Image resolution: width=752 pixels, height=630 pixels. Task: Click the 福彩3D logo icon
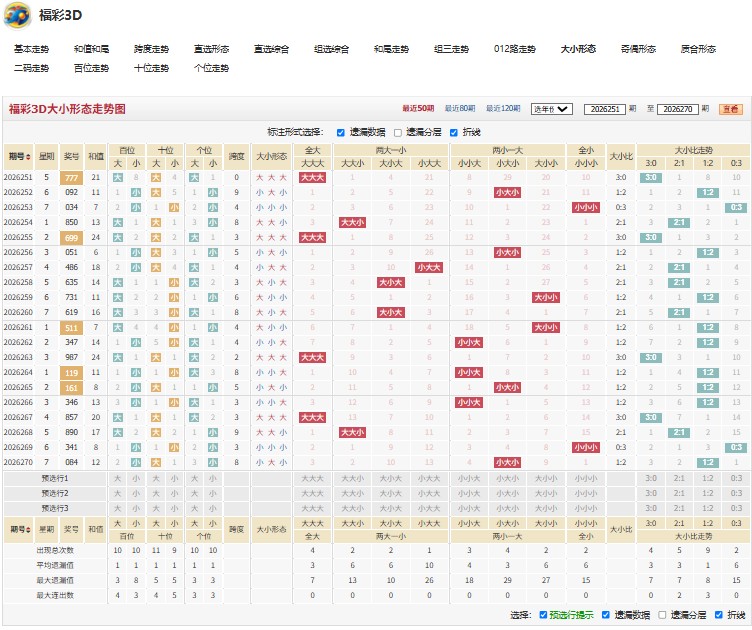17,15
